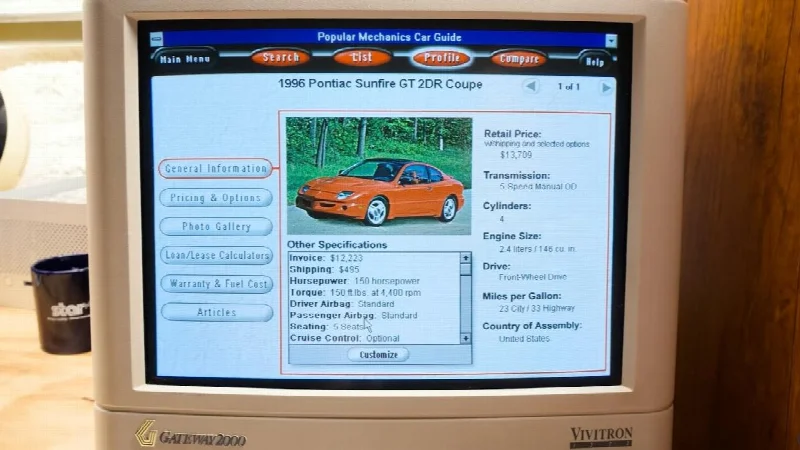Open Loan/Lease Calculators section

coord(217,255)
